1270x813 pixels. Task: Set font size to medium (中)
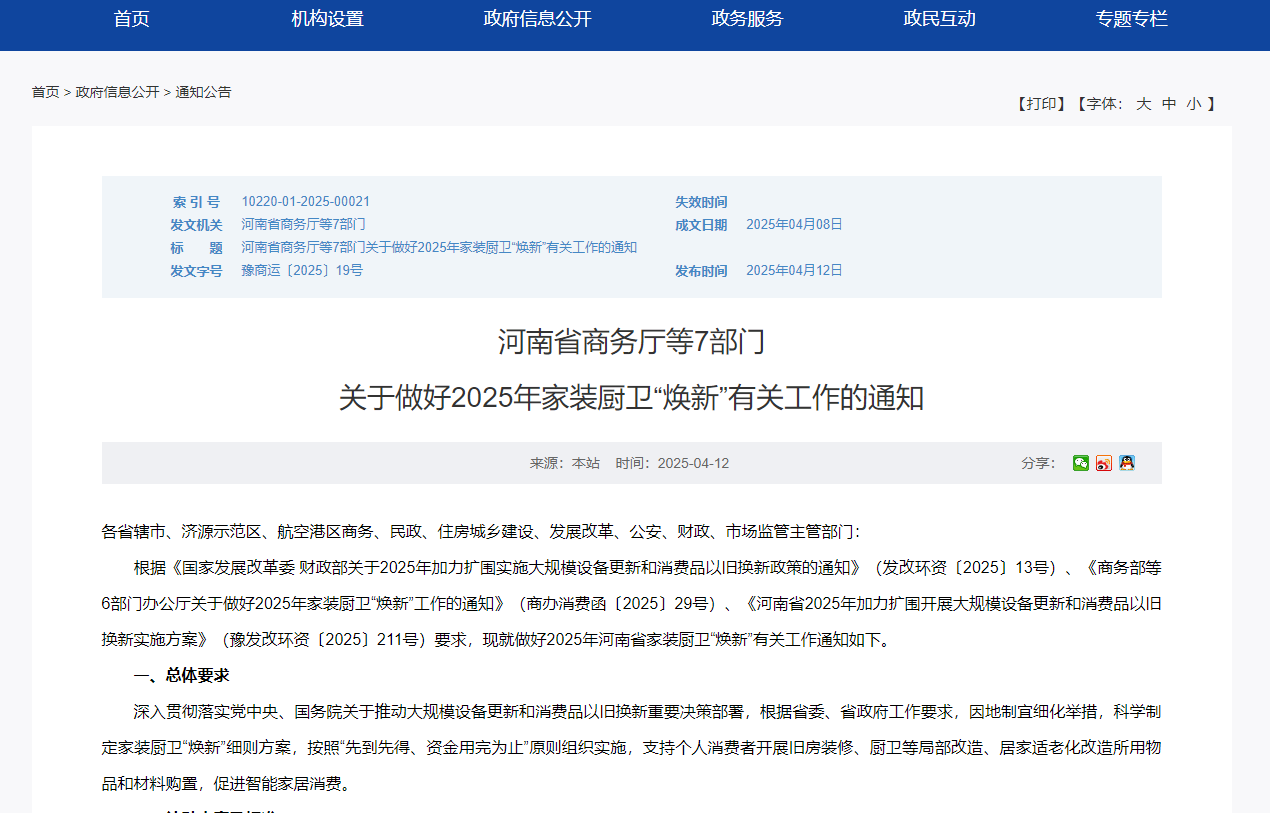[1169, 104]
